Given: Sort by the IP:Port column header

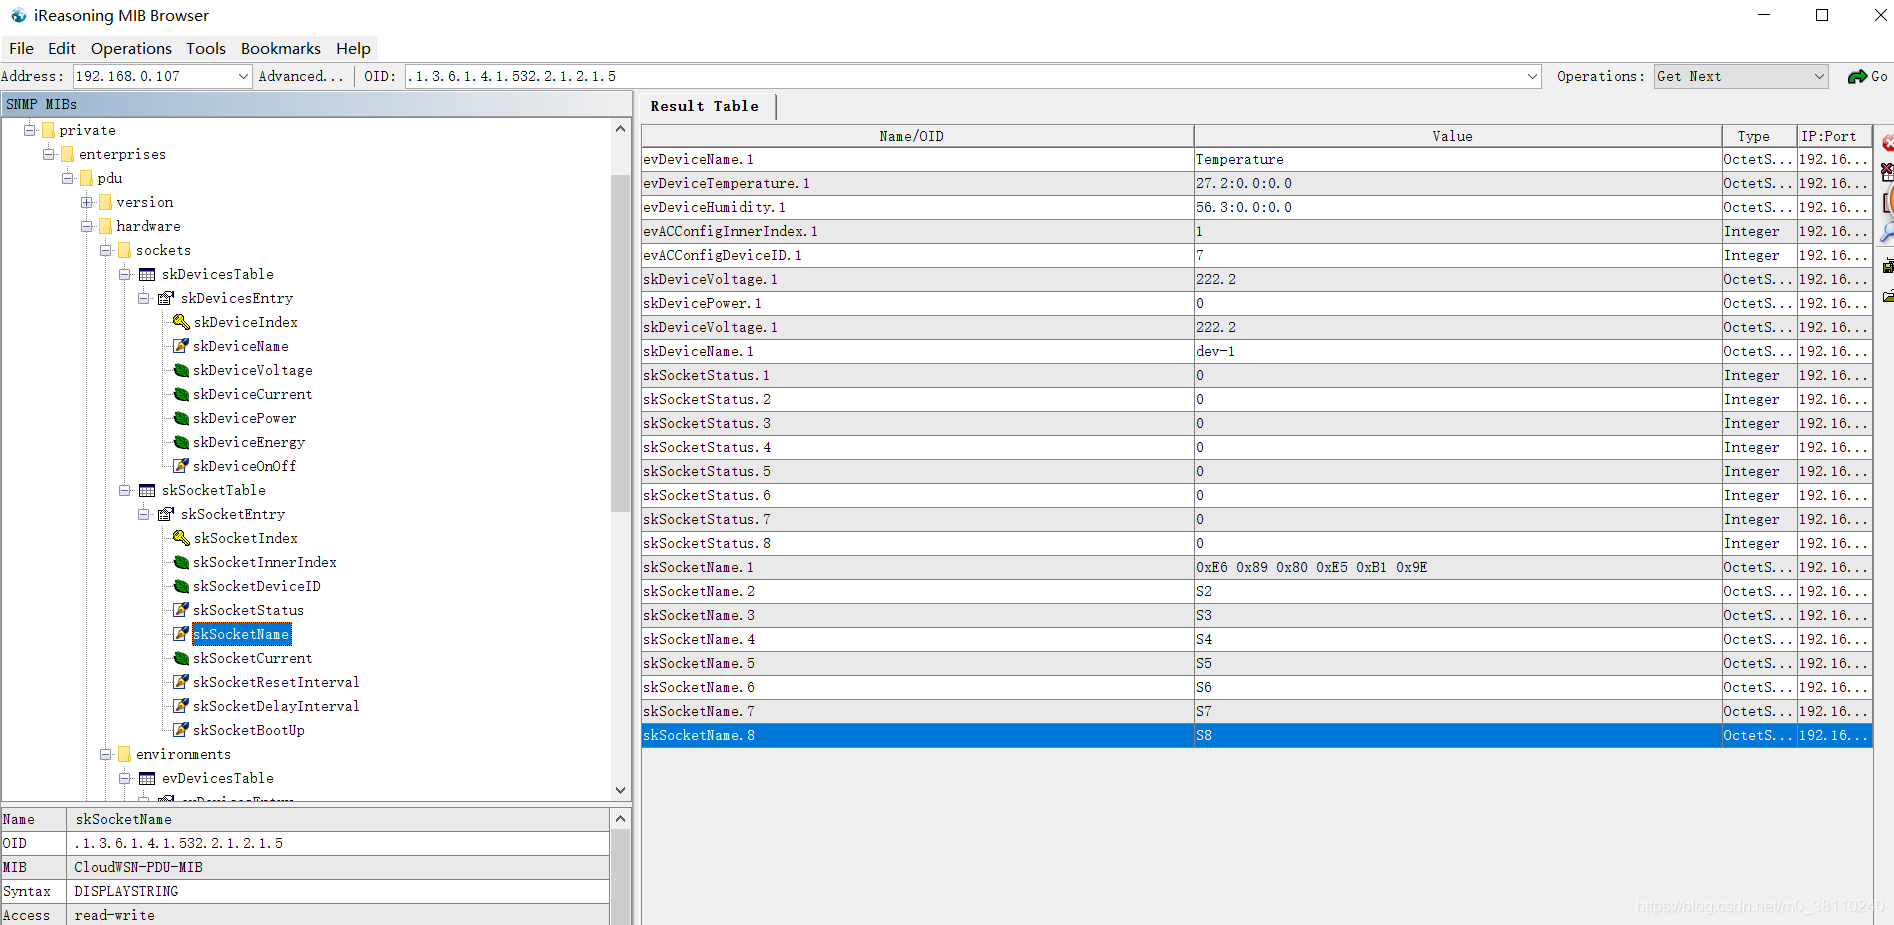Looking at the screenshot, I should pyautogui.click(x=1834, y=136).
